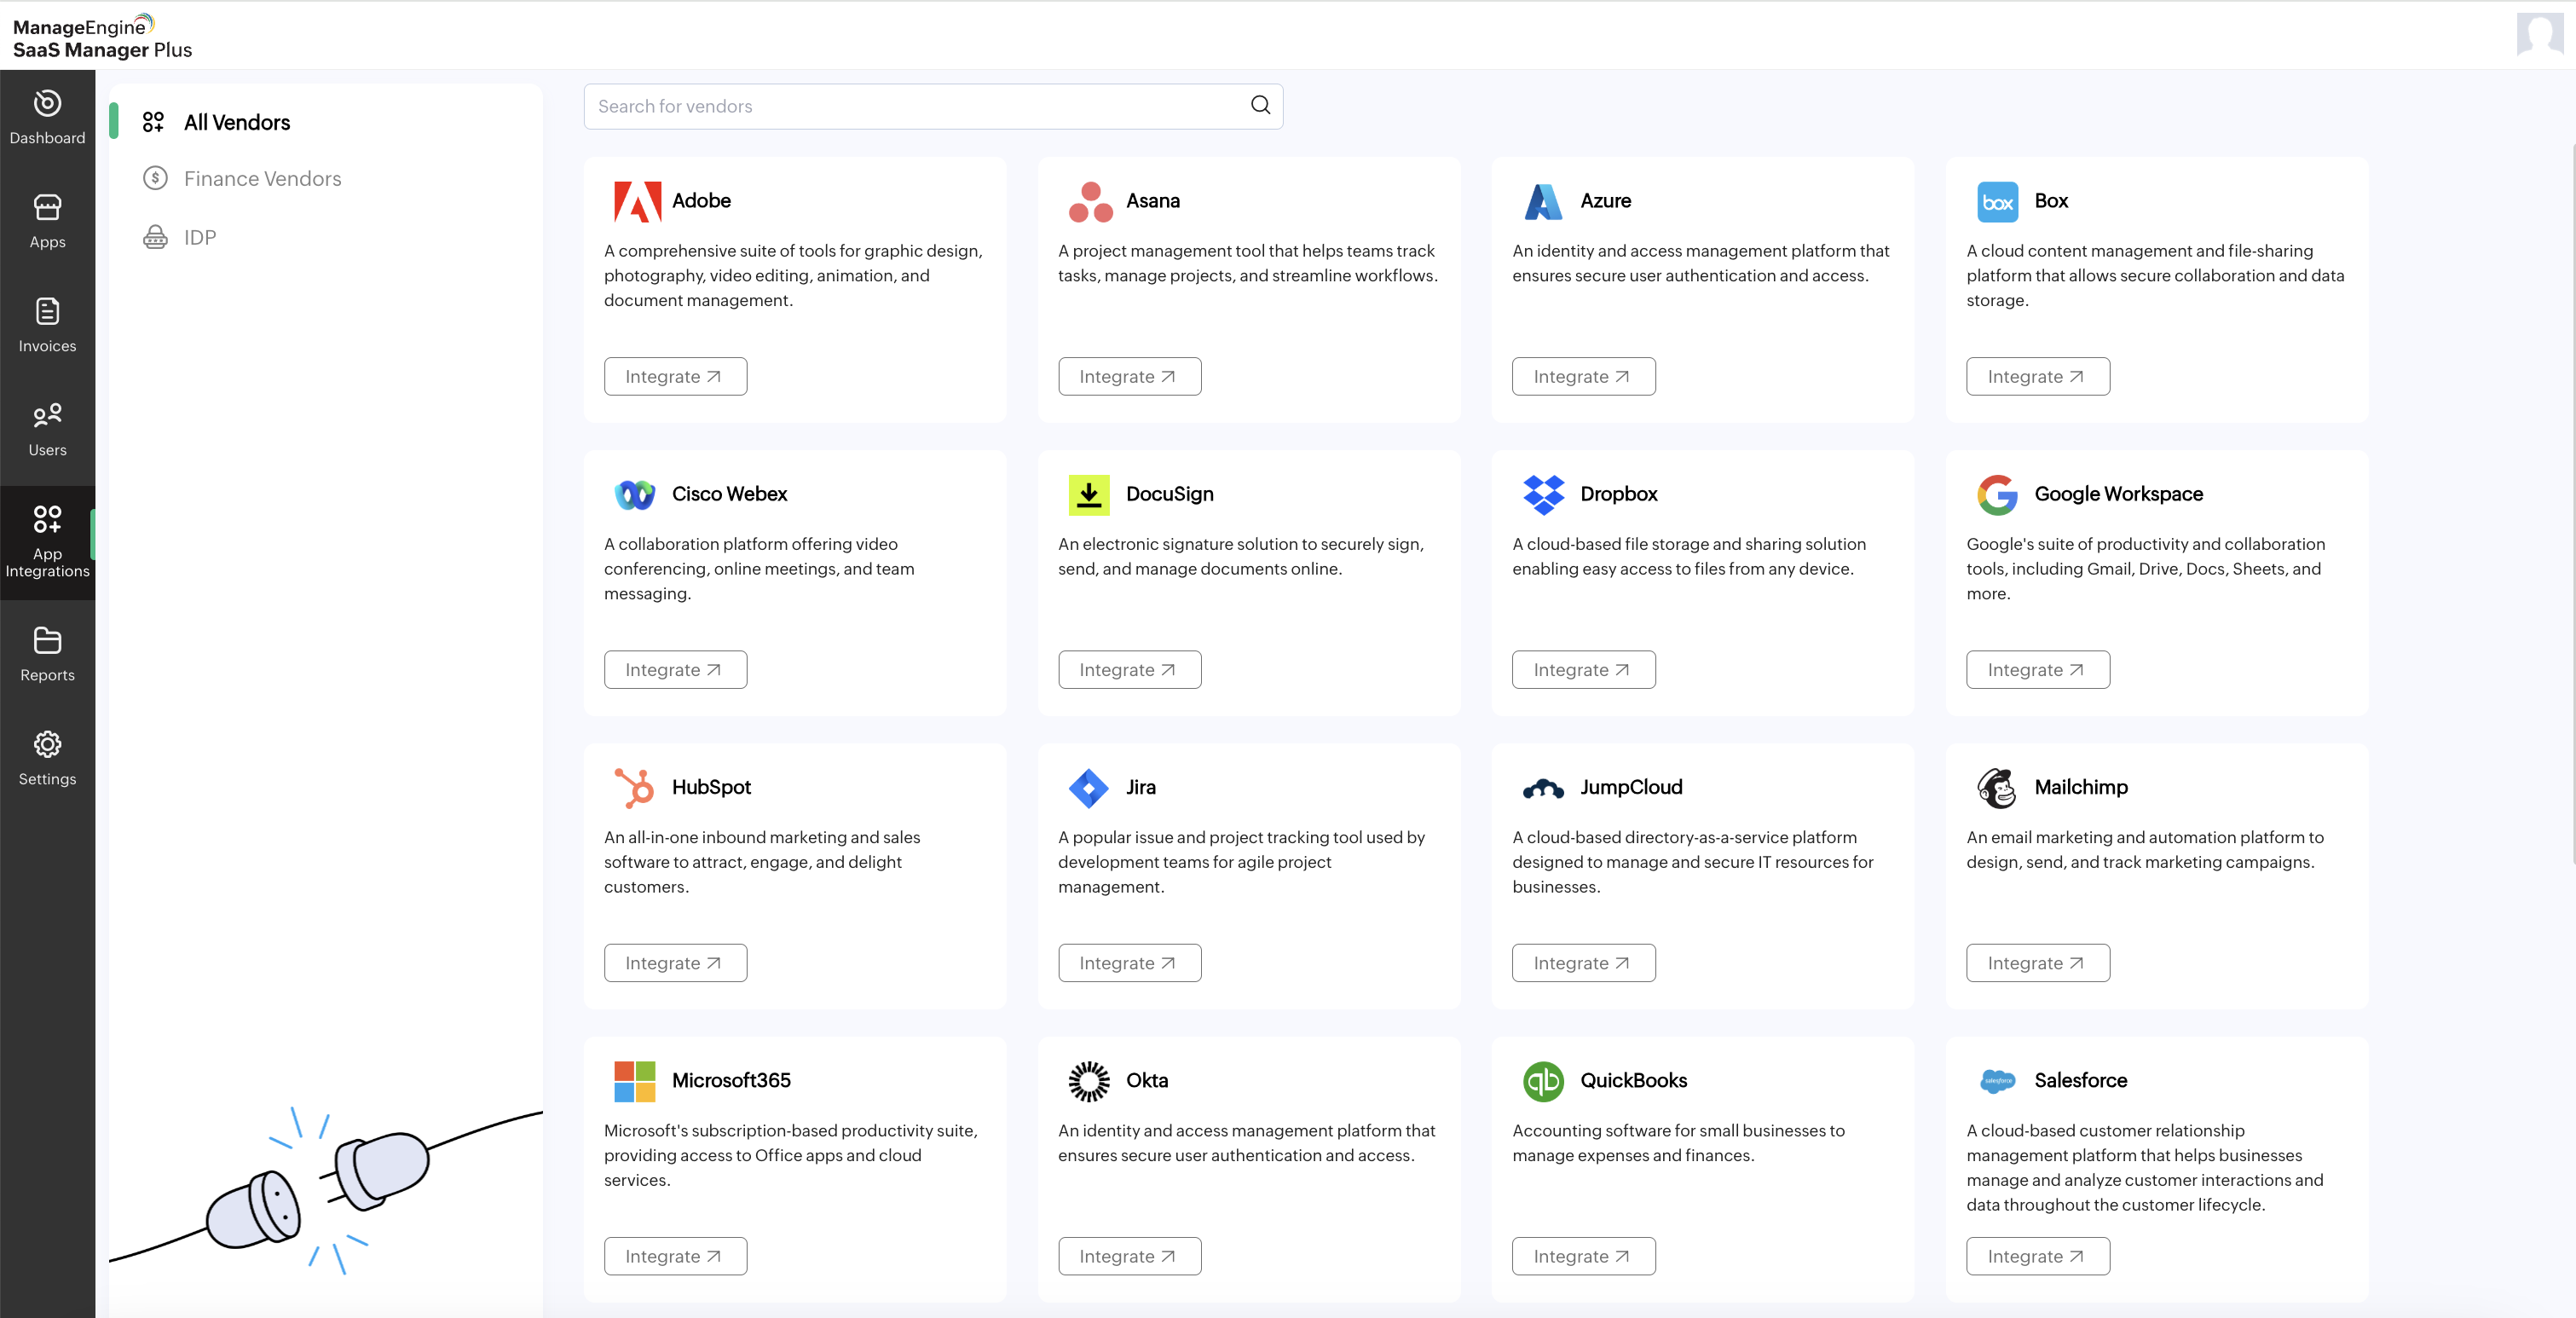
Task: Click the search magnifier icon
Action: coord(1259,106)
